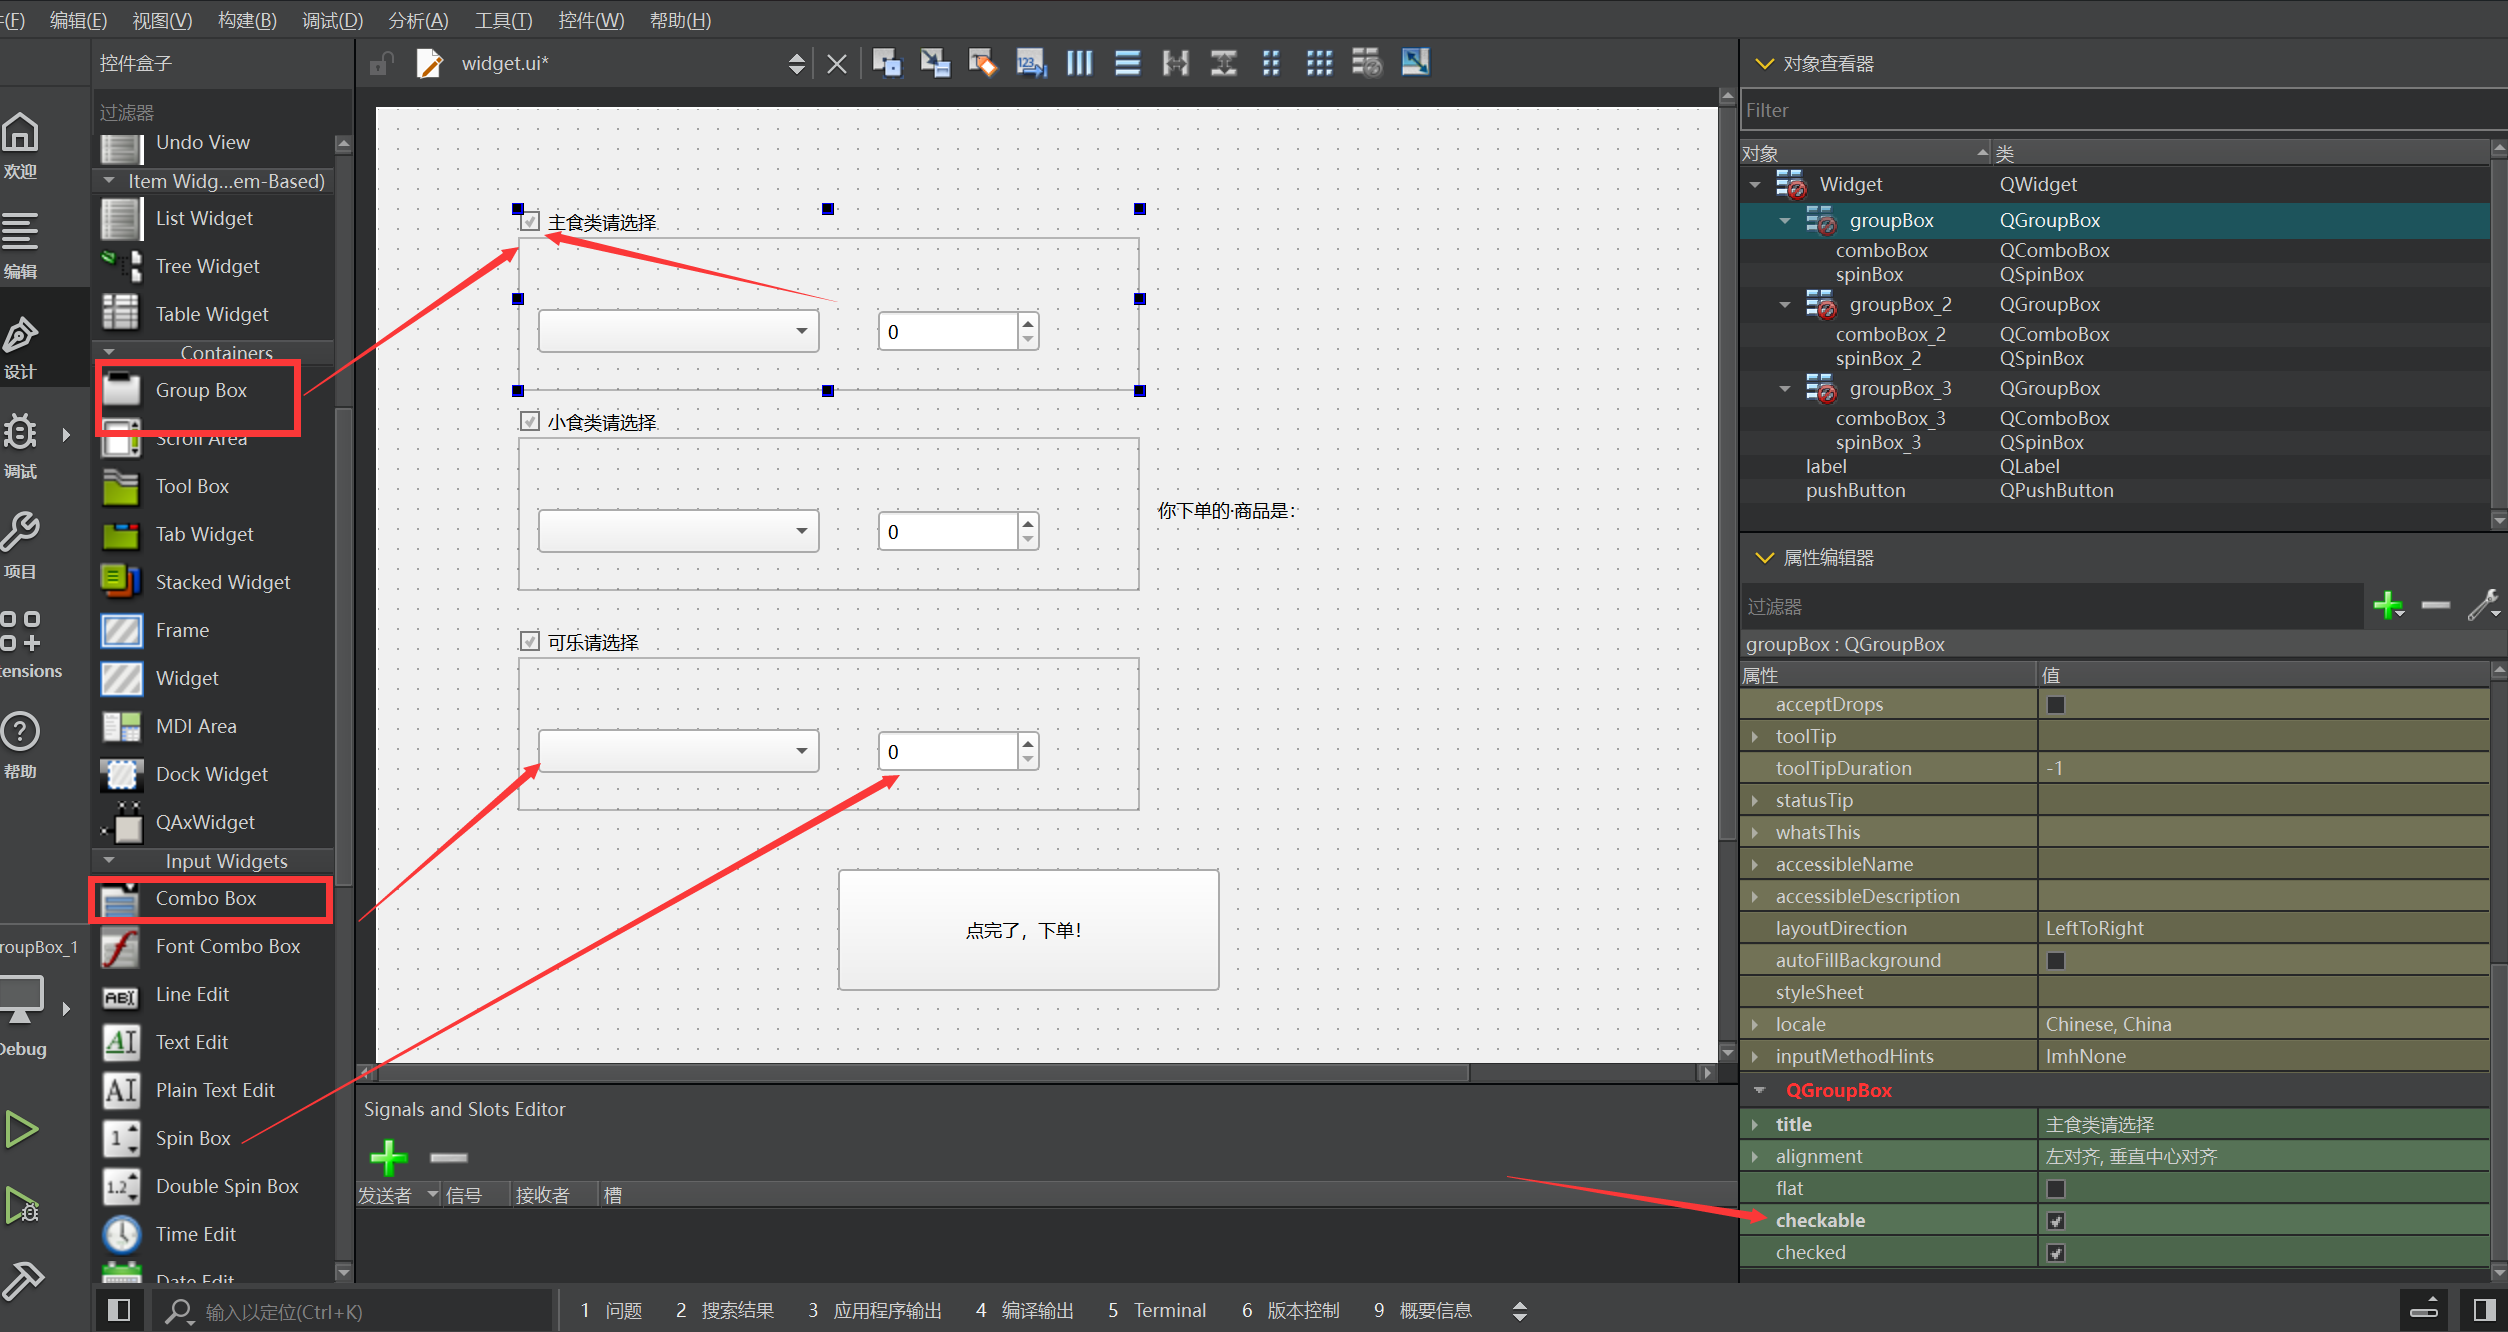Toggle the acceptDrops property checkbox
2508x1332 pixels.
pos(2056,705)
